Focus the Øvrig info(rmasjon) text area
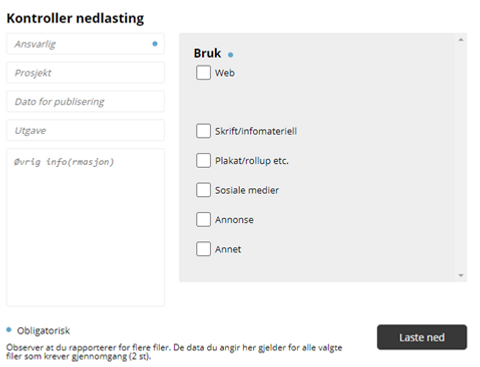Viewport: 480px width, 367px height. [x=85, y=227]
